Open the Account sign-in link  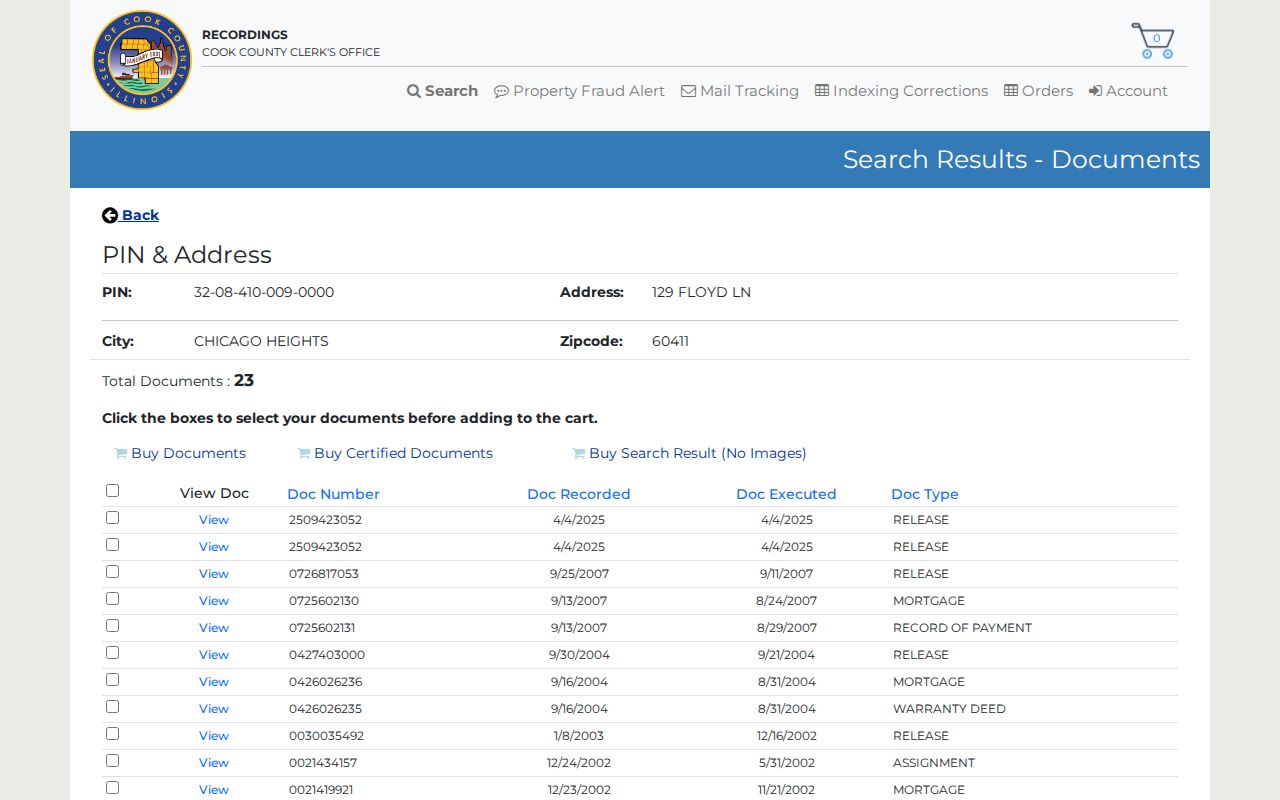pyautogui.click(x=1128, y=91)
